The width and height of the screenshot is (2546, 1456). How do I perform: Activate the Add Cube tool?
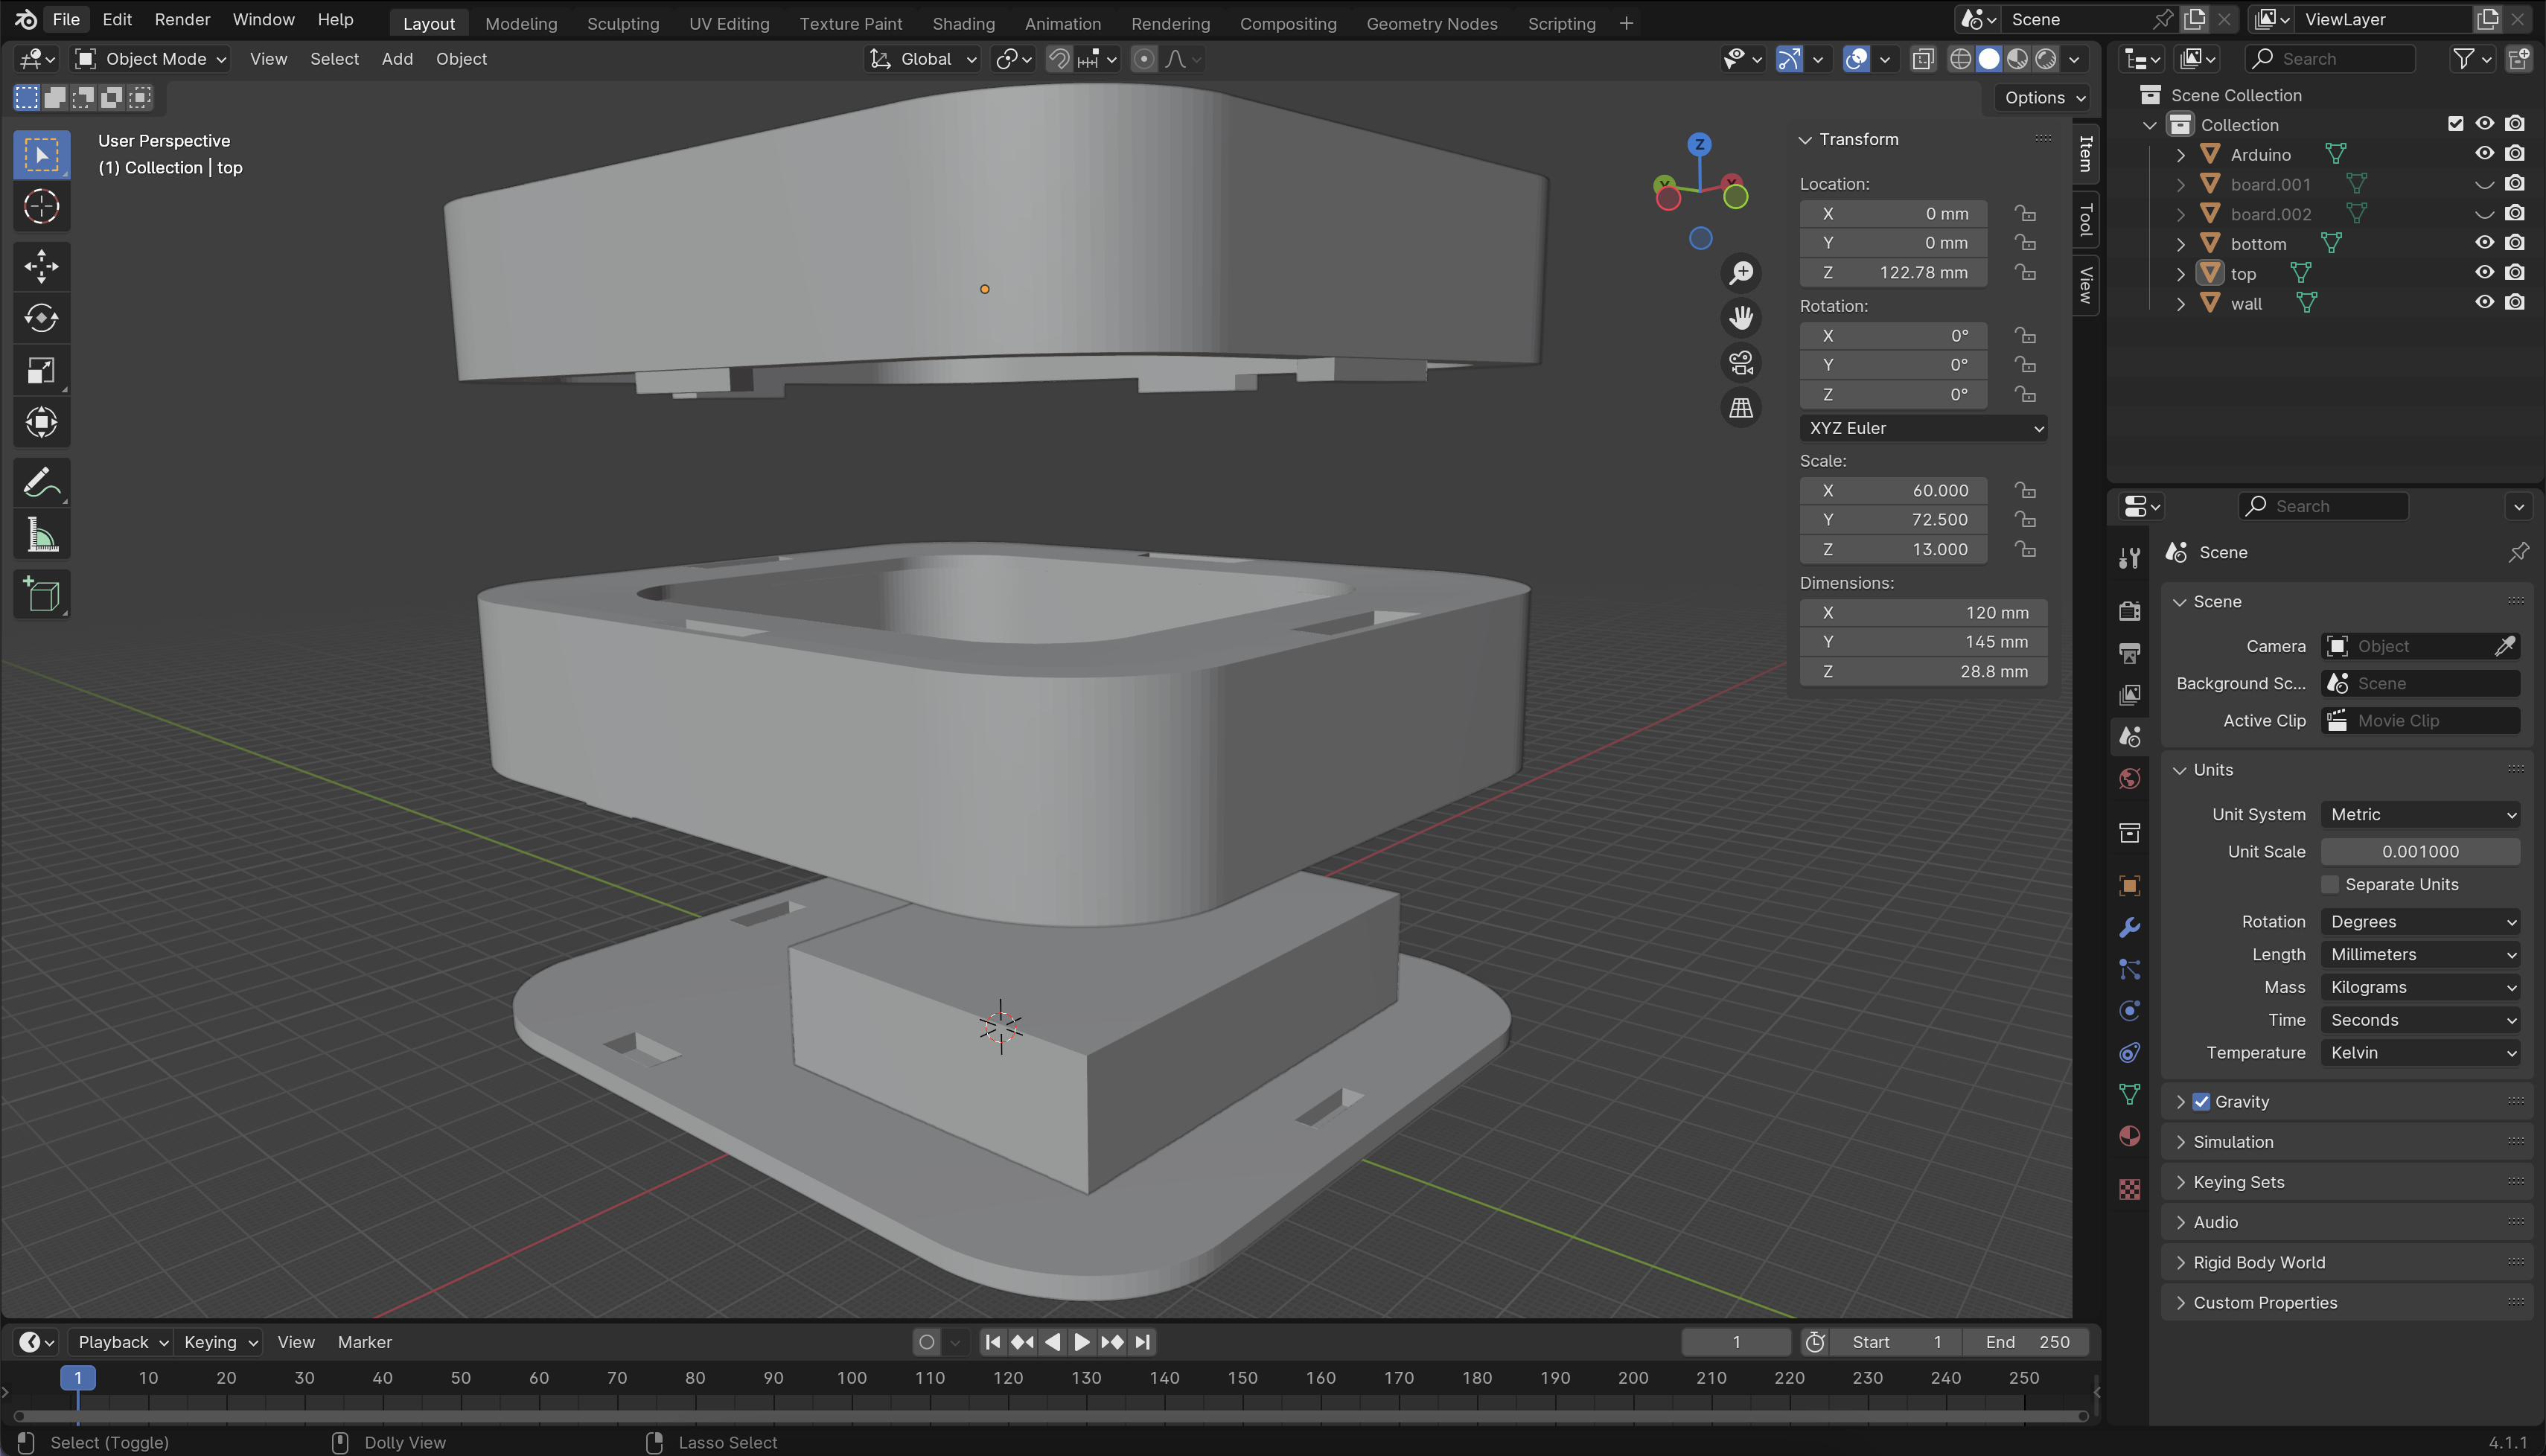coord(41,595)
